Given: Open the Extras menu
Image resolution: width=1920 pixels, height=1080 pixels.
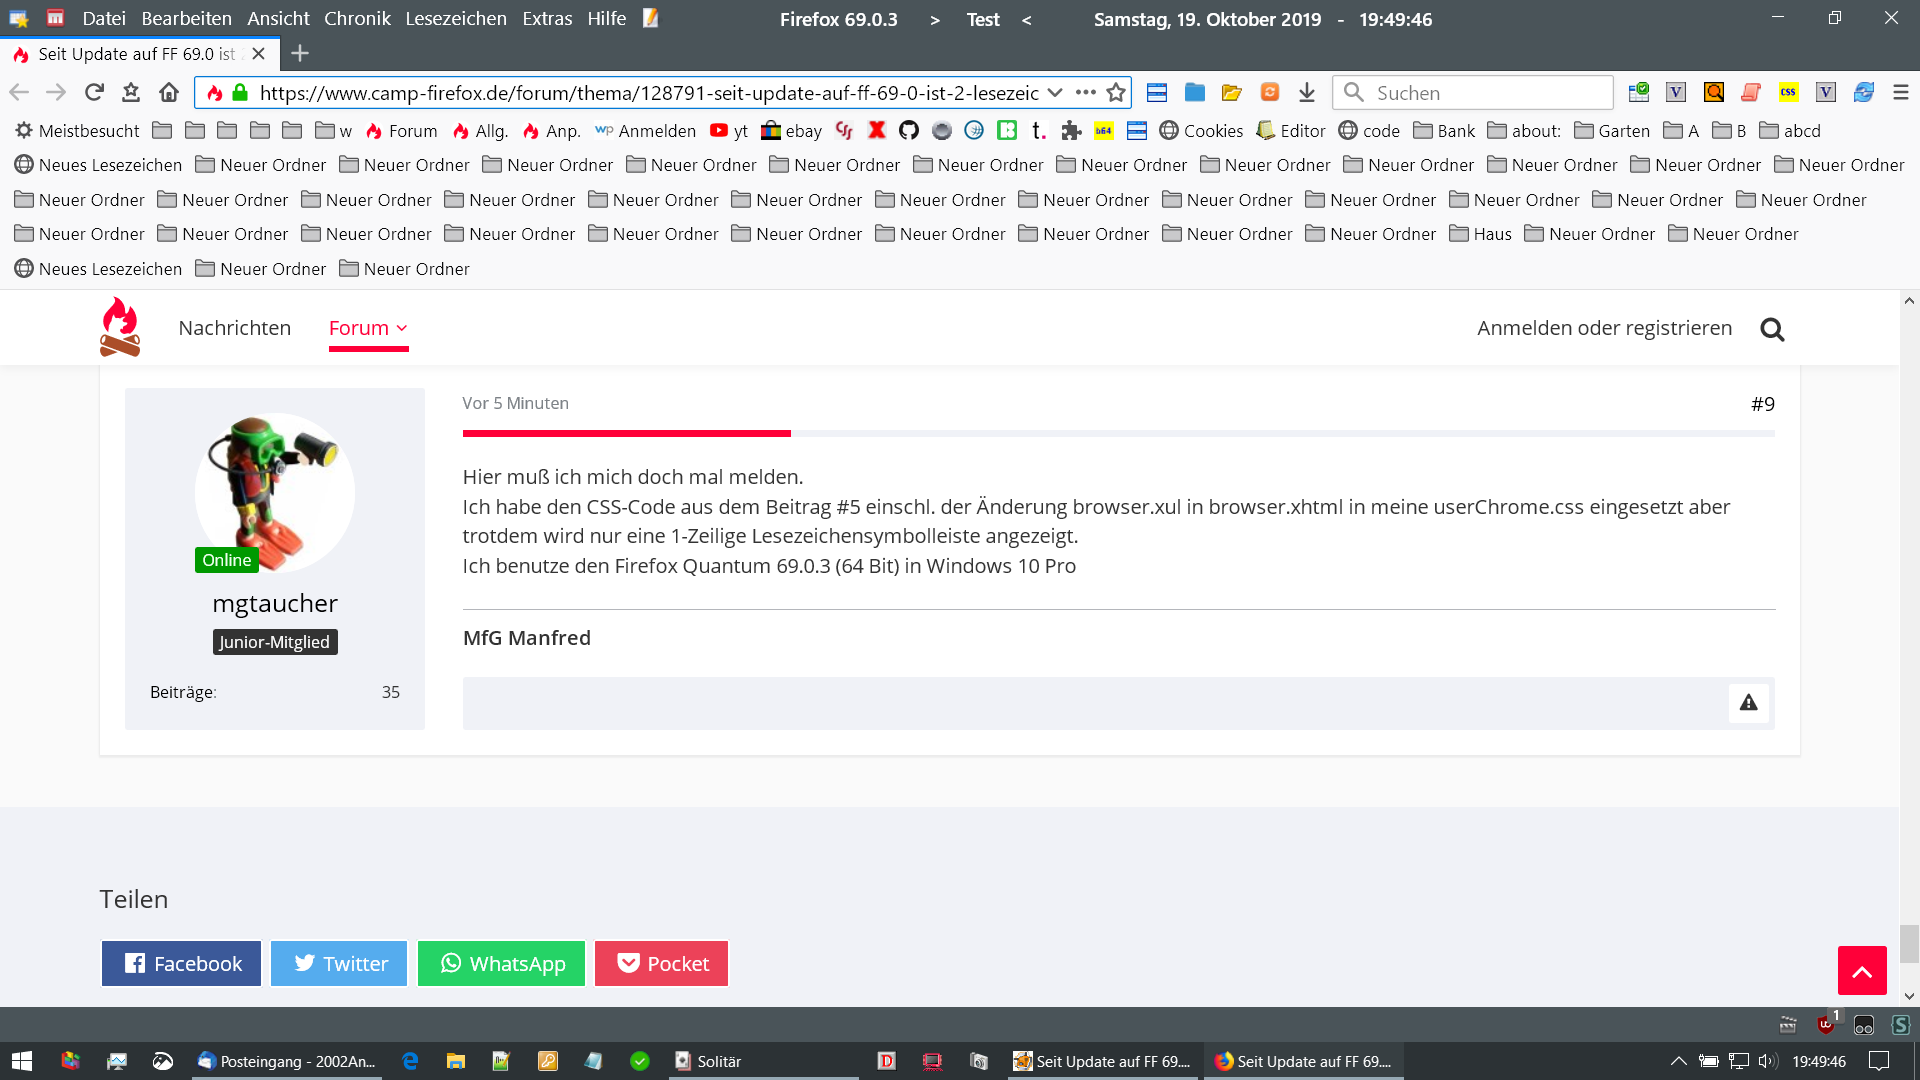Looking at the screenshot, I should tap(547, 19).
